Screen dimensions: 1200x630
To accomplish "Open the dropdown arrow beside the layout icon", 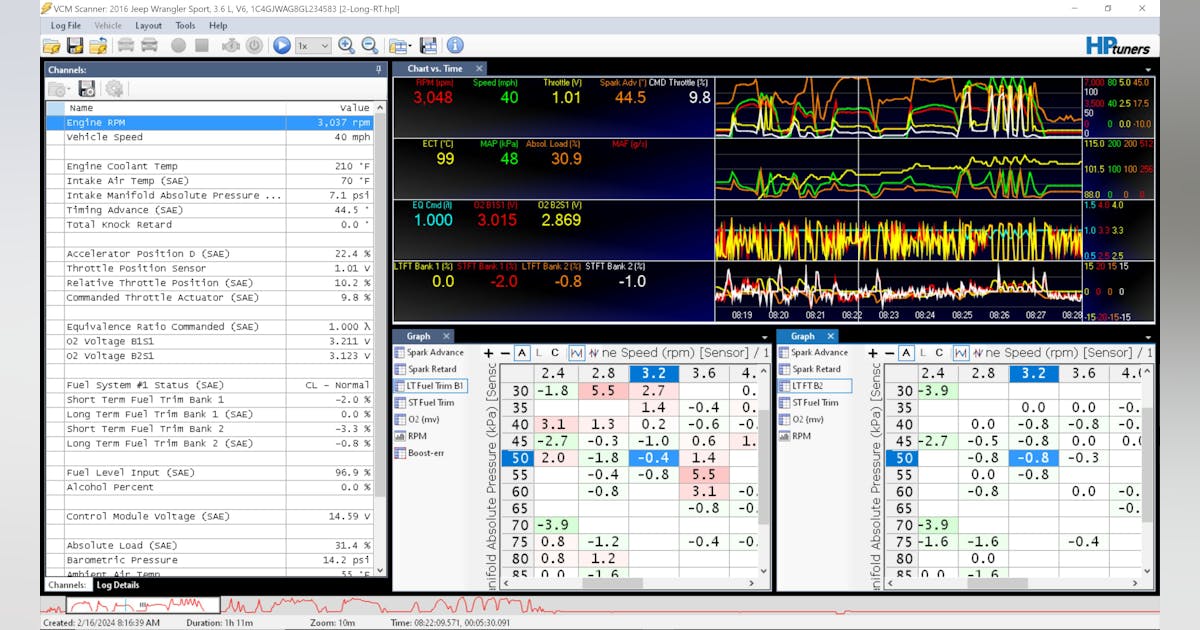I will pyautogui.click(x=410, y=45).
